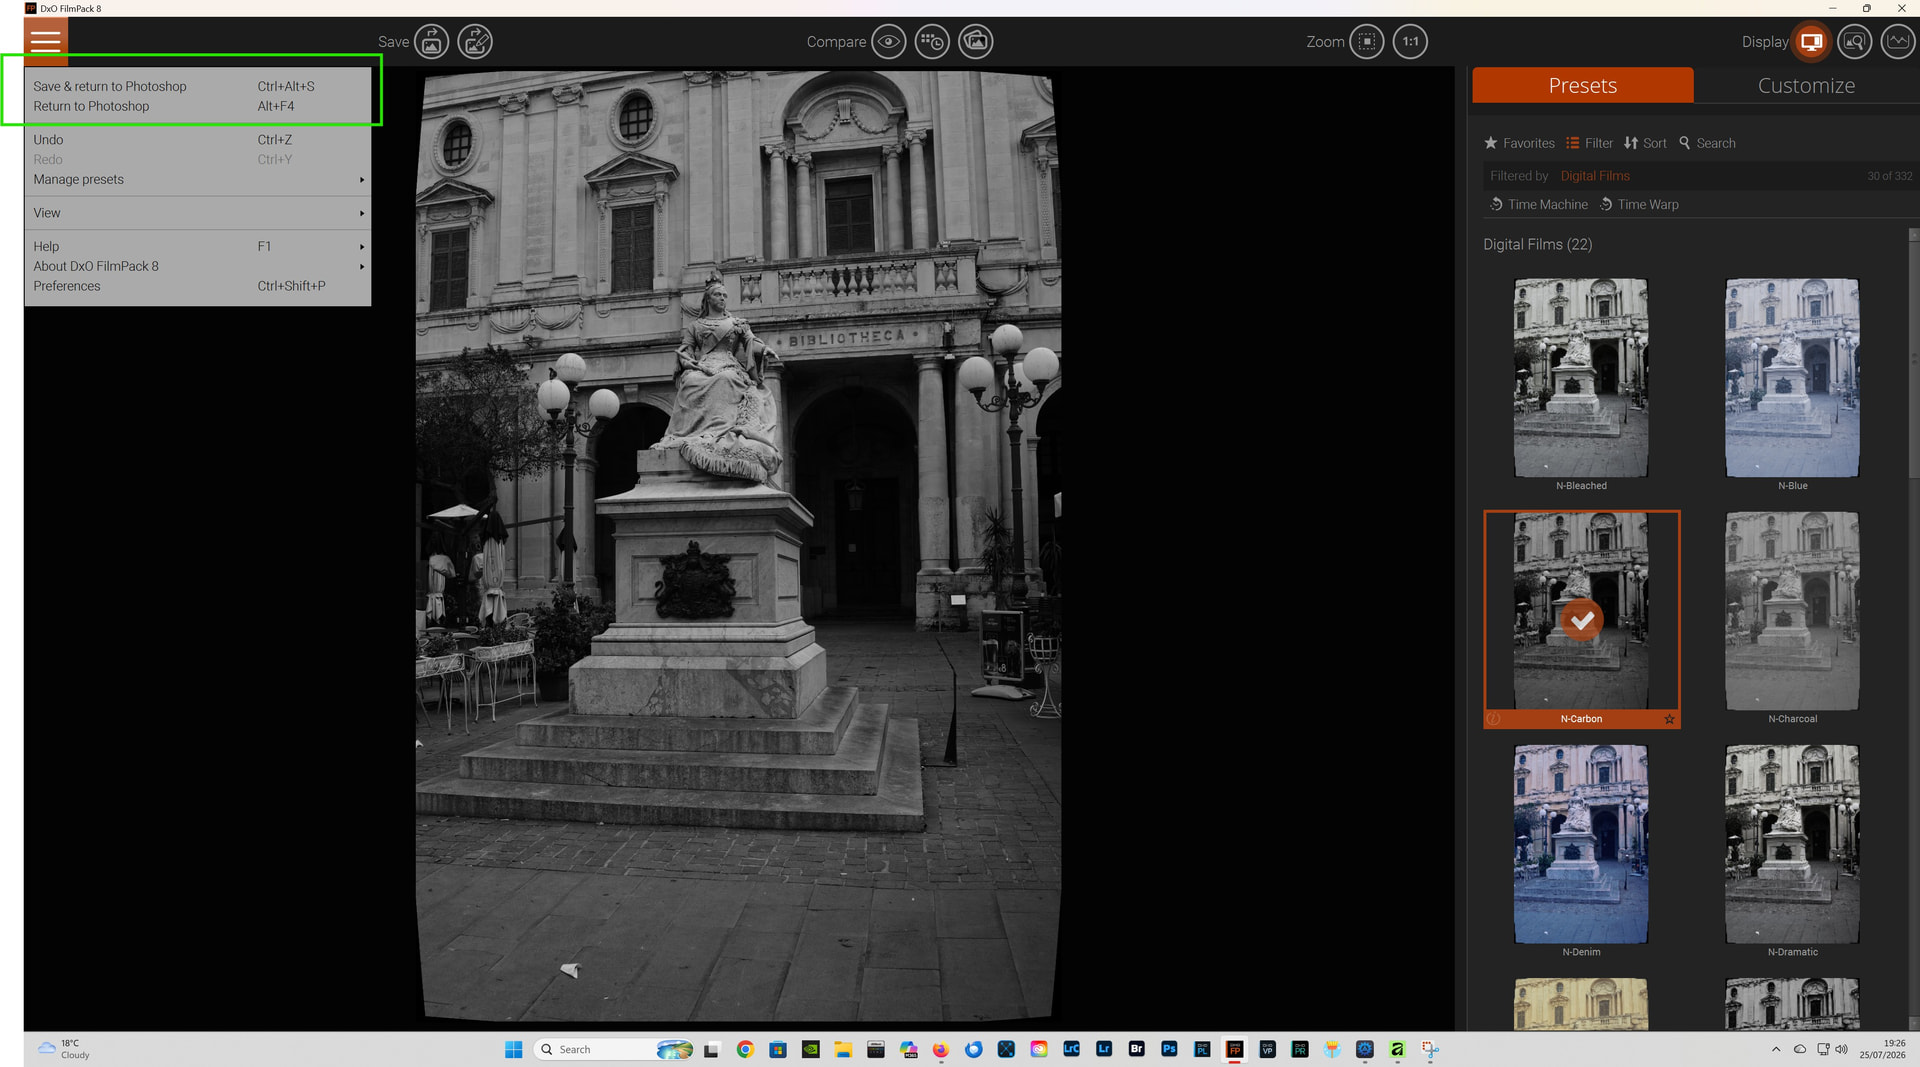The height and width of the screenshot is (1067, 1920).
Task: Open Lightroom Classic from the taskbar
Action: point(1071,1049)
